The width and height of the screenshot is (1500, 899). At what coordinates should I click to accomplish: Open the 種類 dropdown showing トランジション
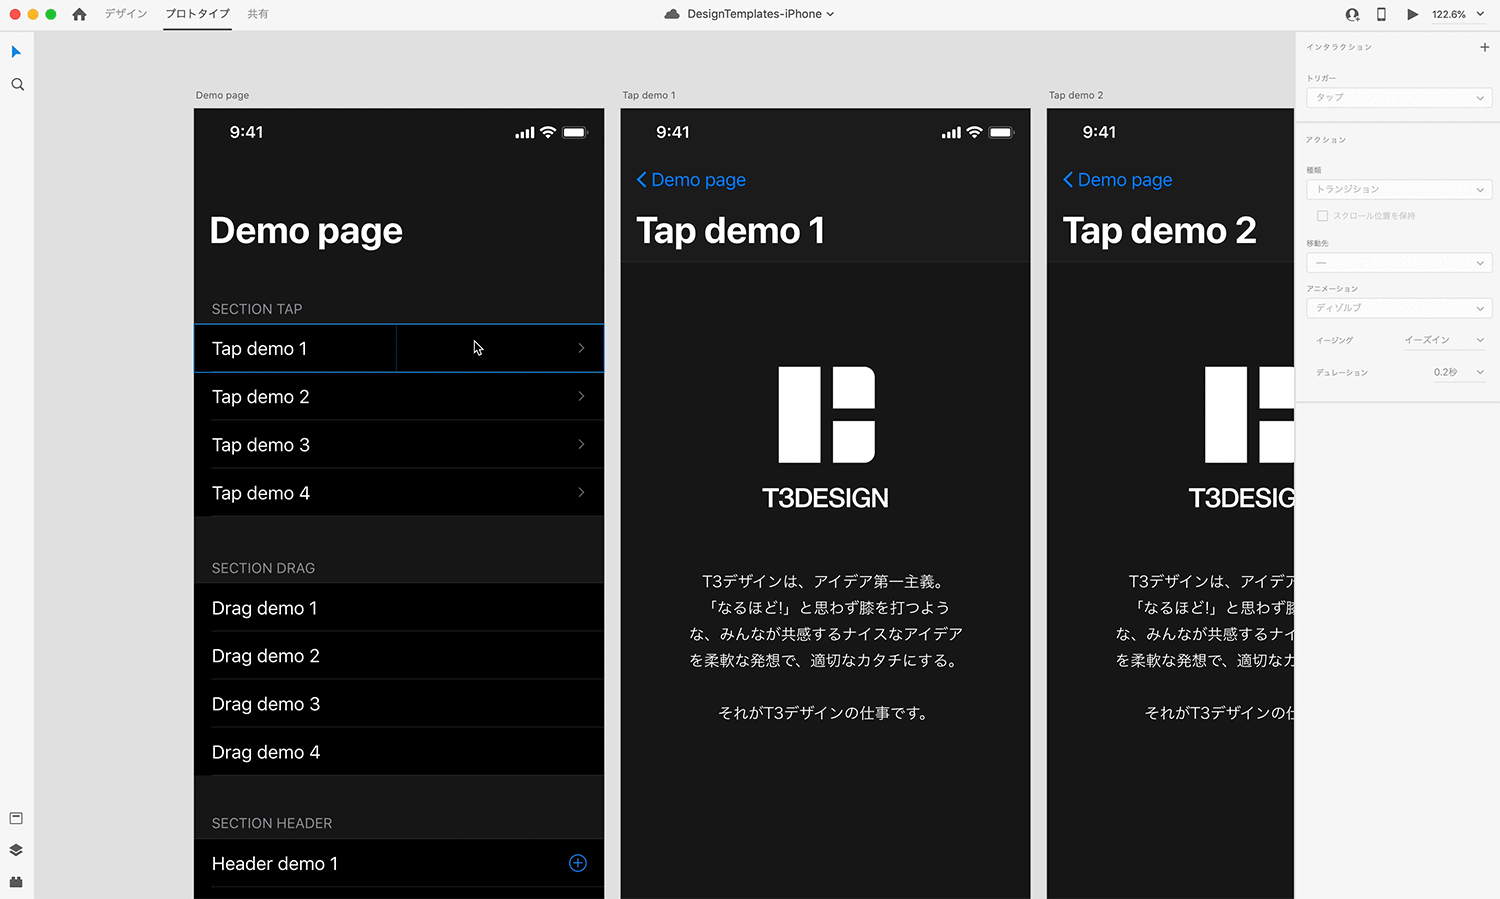coord(1399,189)
